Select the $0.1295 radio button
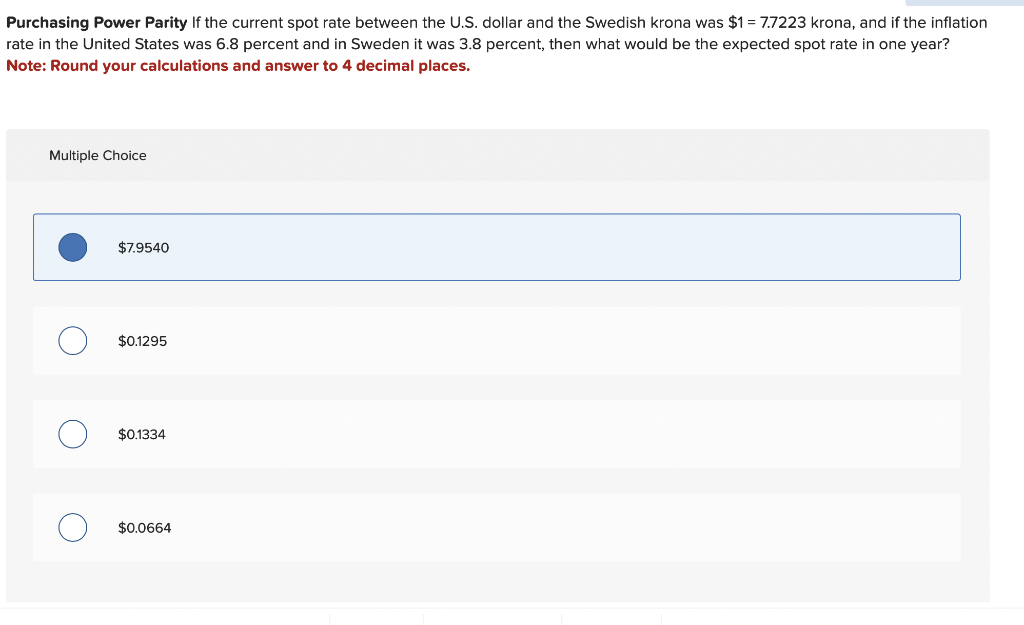Screen dimensions: 1024x625 pyautogui.click(x=71, y=340)
